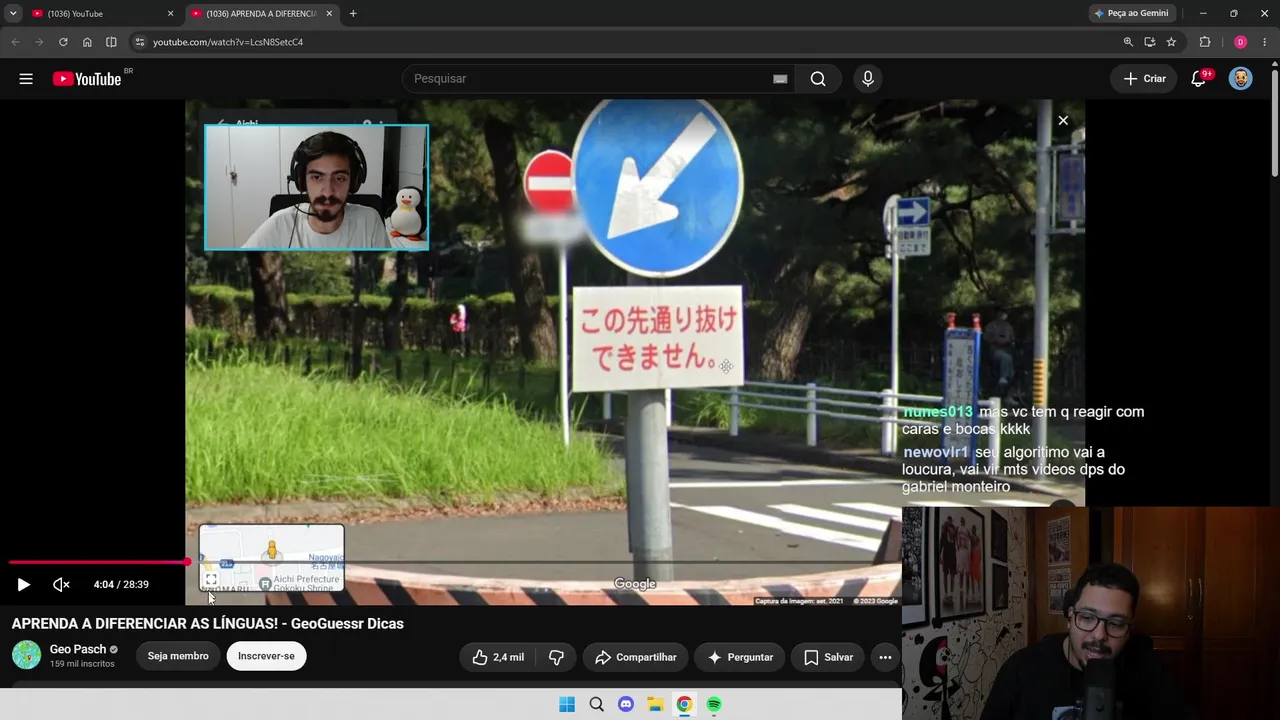Open the on-screen keyboard in search box
Image resolution: width=1280 pixels, height=720 pixels.
point(780,79)
